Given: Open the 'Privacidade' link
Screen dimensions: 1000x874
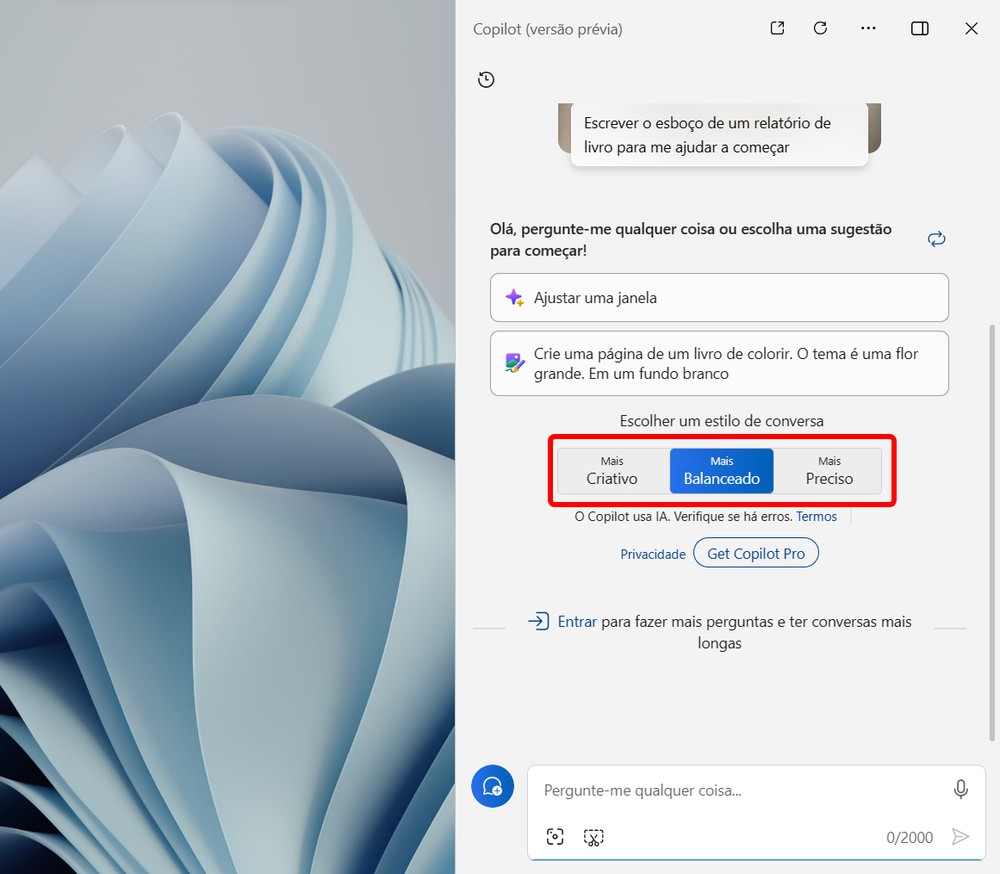Looking at the screenshot, I should point(653,553).
